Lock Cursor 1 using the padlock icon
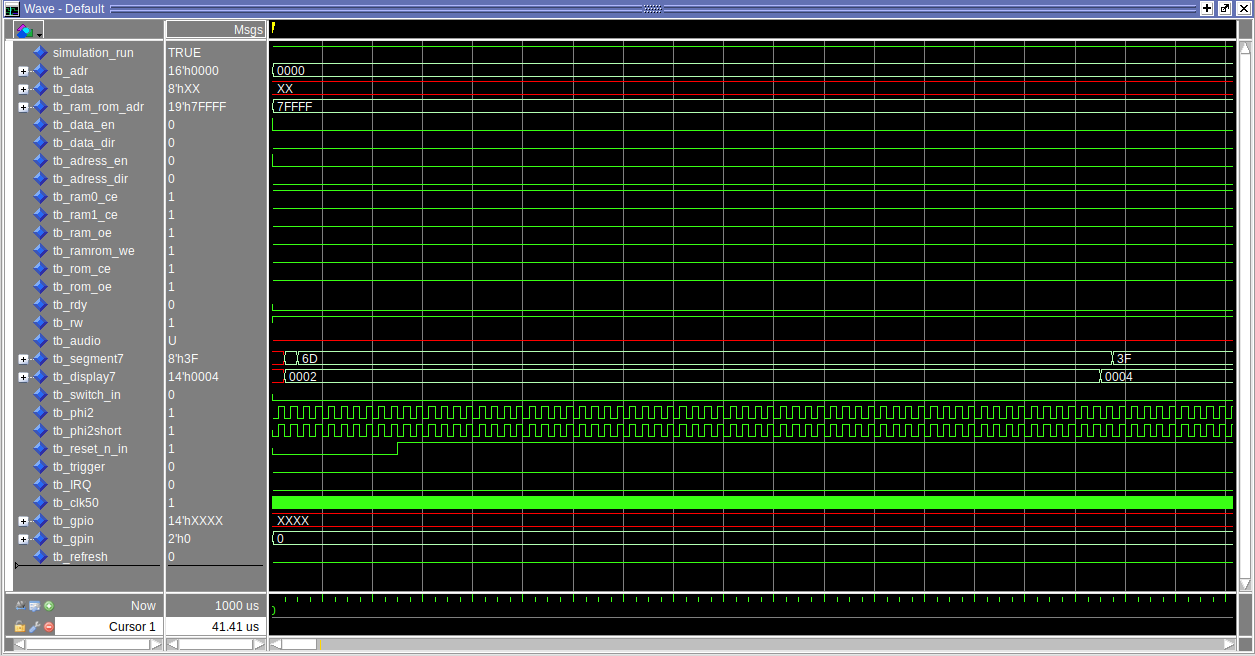The width and height of the screenshot is (1255, 656). pos(20,627)
